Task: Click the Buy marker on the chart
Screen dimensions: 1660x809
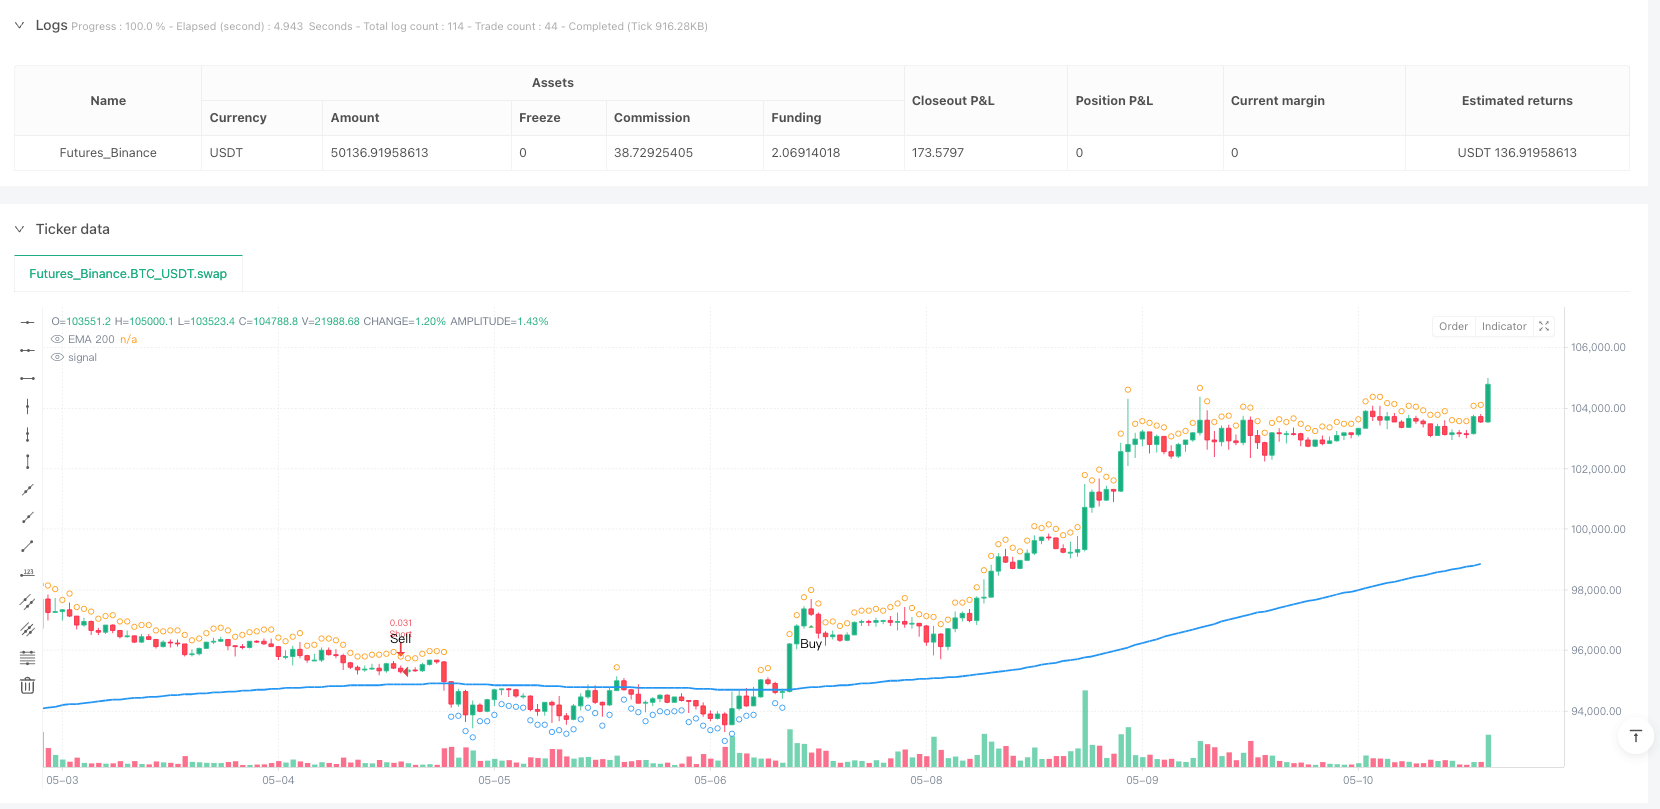Action: point(811,644)
